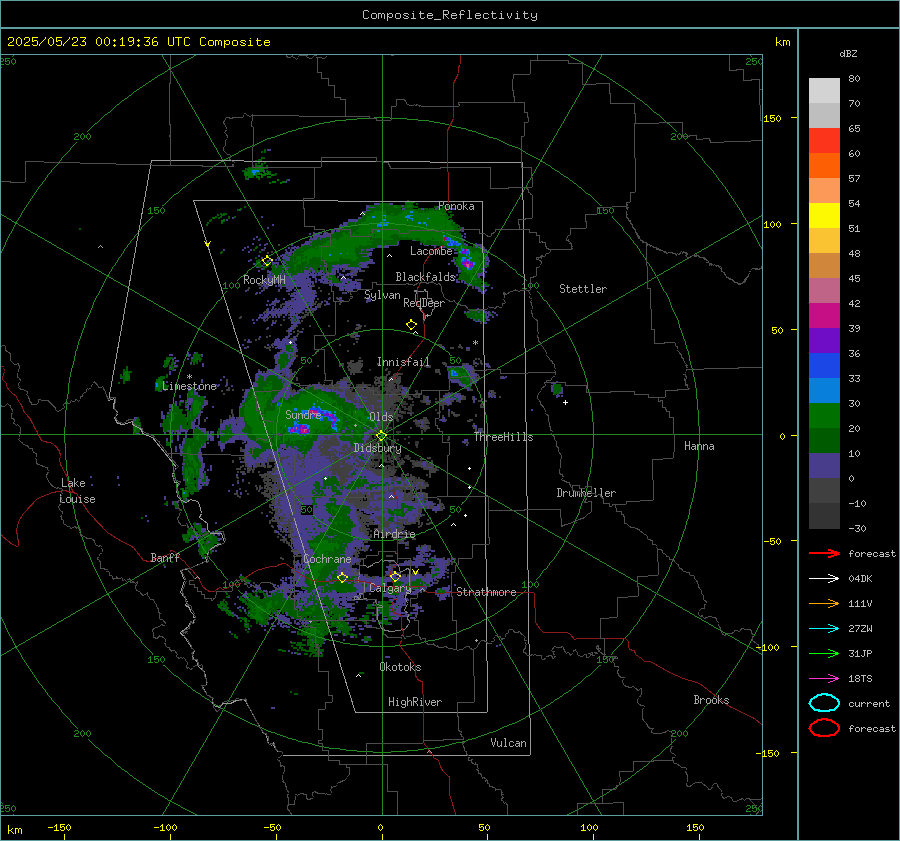The width and height of the screenshot is (900, 841).
Task: Click the 04DK legend text
Action: click(x=860, y=579)
